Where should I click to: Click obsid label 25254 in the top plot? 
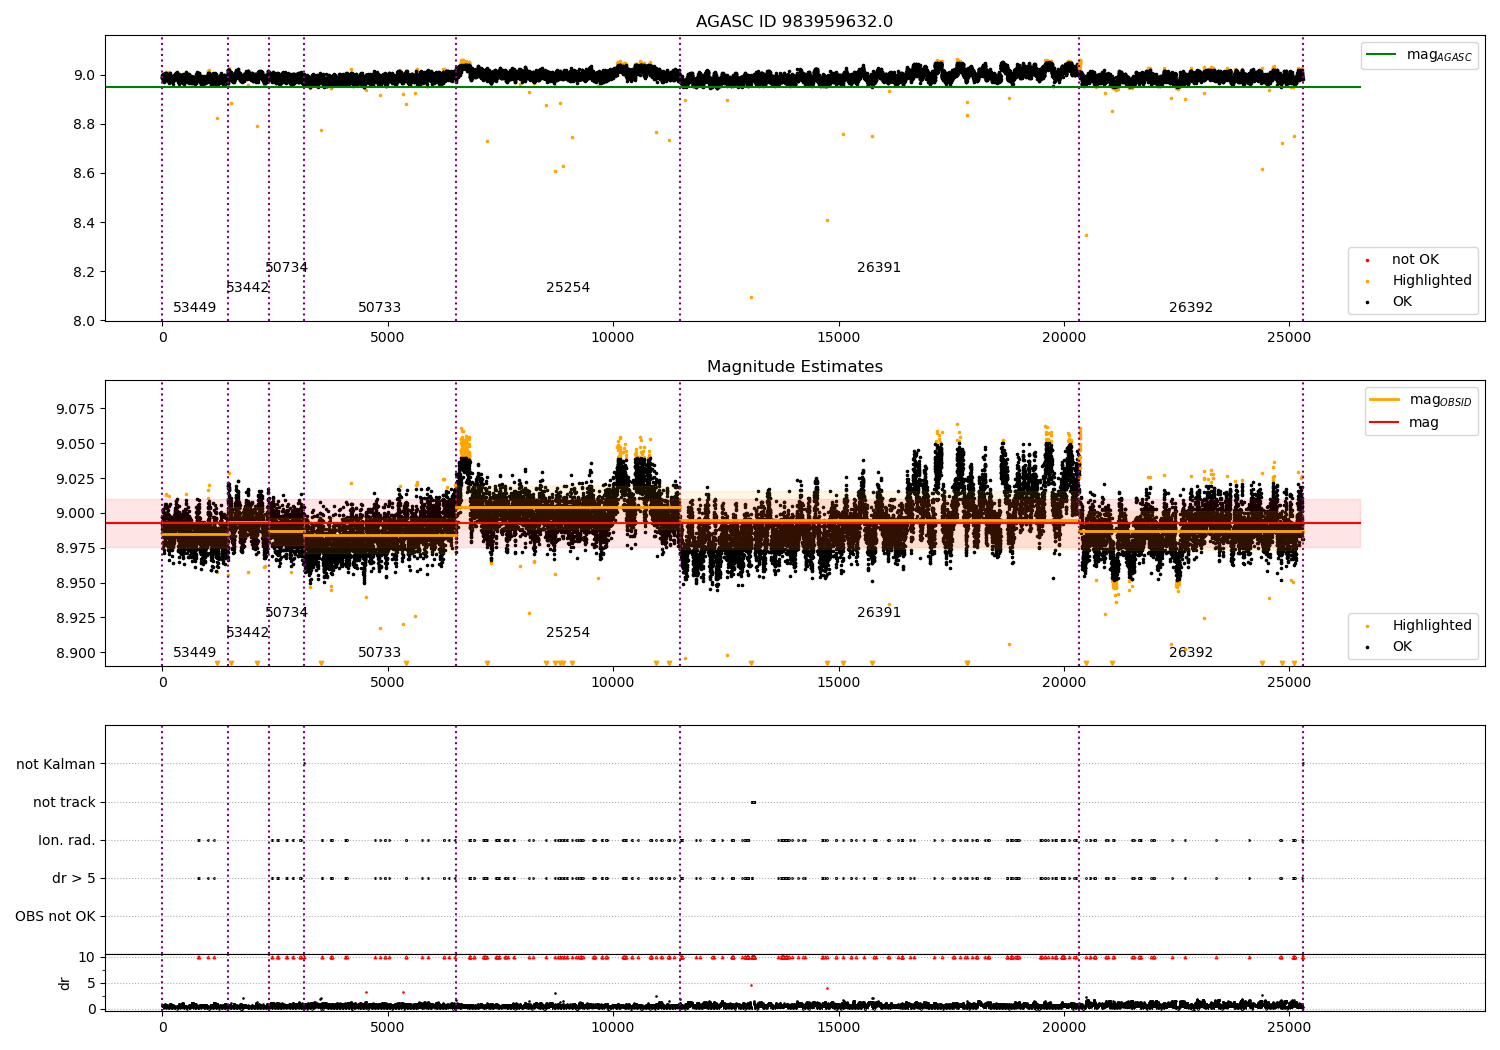(568, 288)
